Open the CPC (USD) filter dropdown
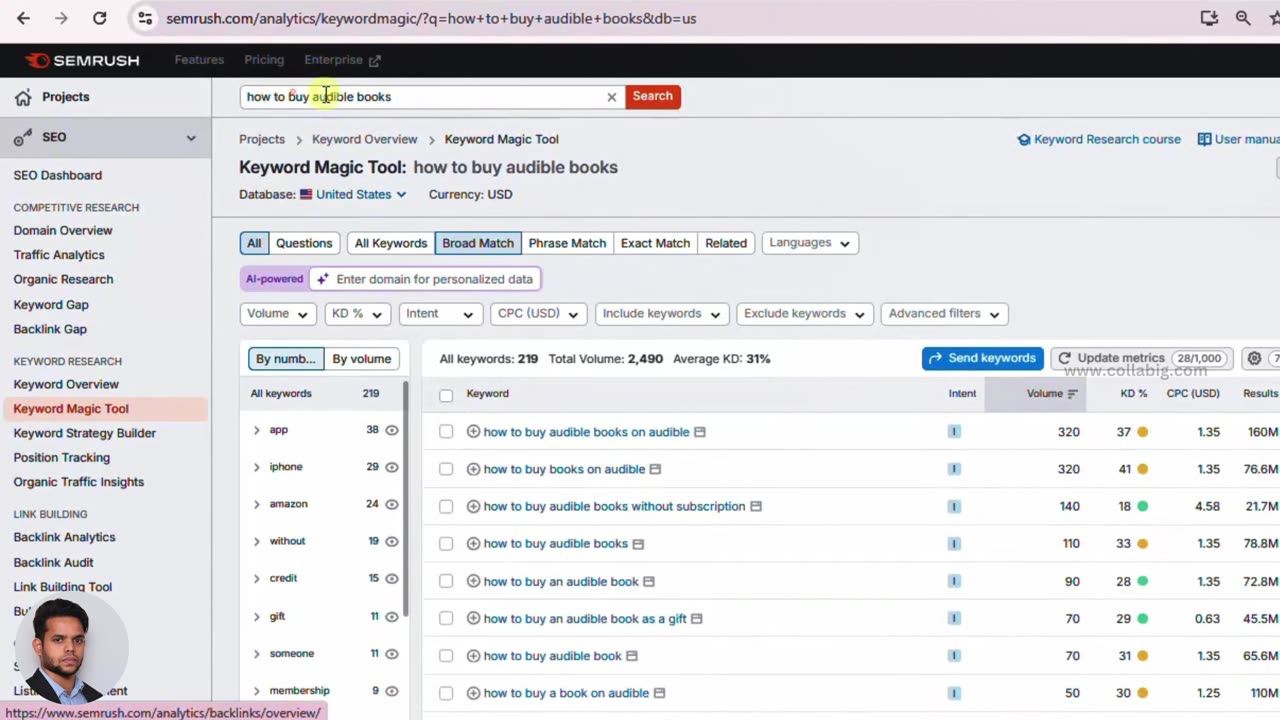This screenshot has height=720, width=1280. click(538, 314)
